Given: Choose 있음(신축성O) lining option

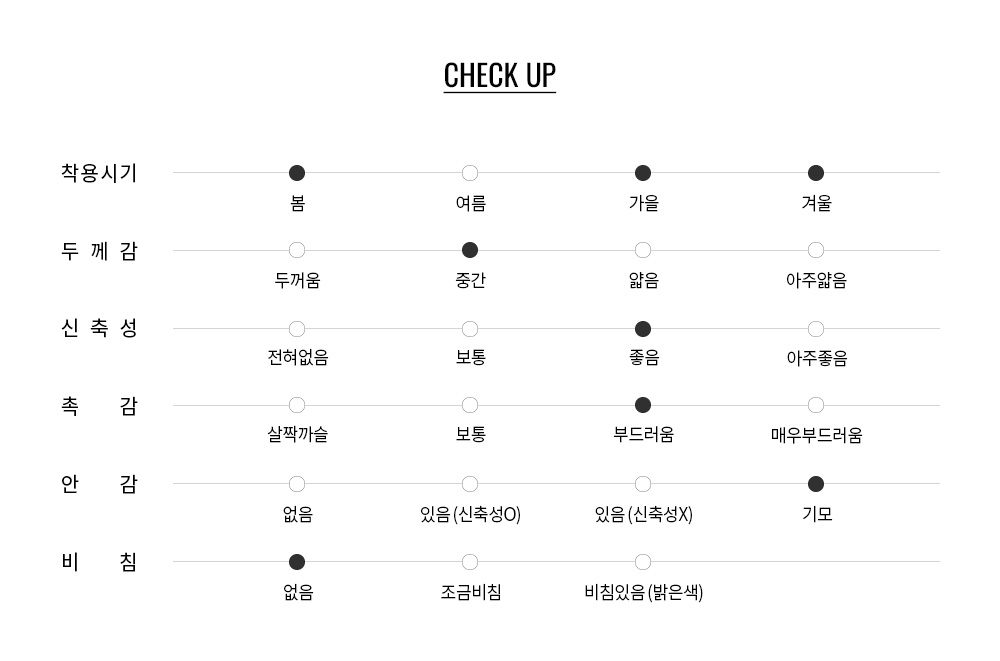Looking at the screenshot, I should point(470,484).
